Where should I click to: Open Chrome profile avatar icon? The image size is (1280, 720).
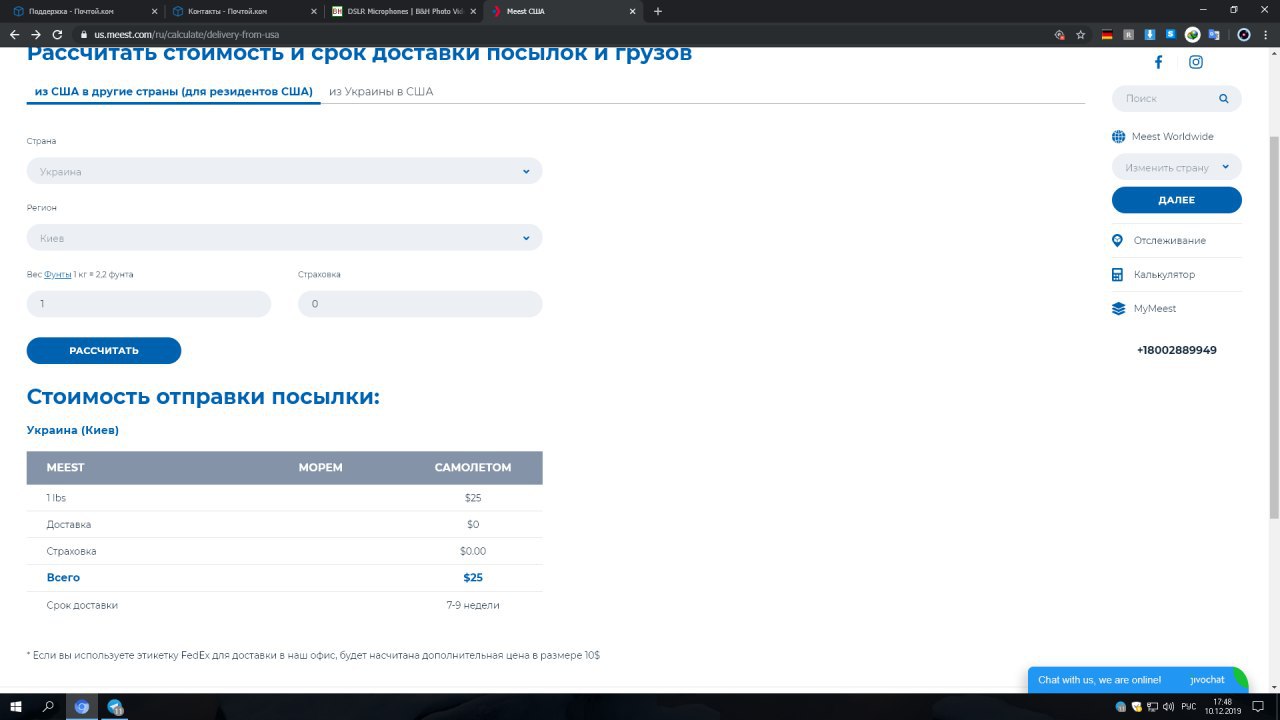click(x=1244, y=34)
